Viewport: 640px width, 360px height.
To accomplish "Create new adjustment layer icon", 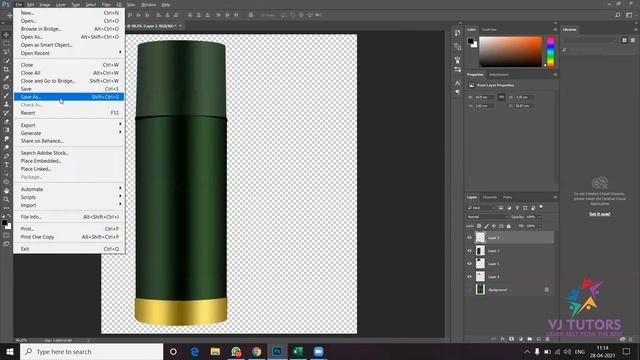I will point(520,339).
